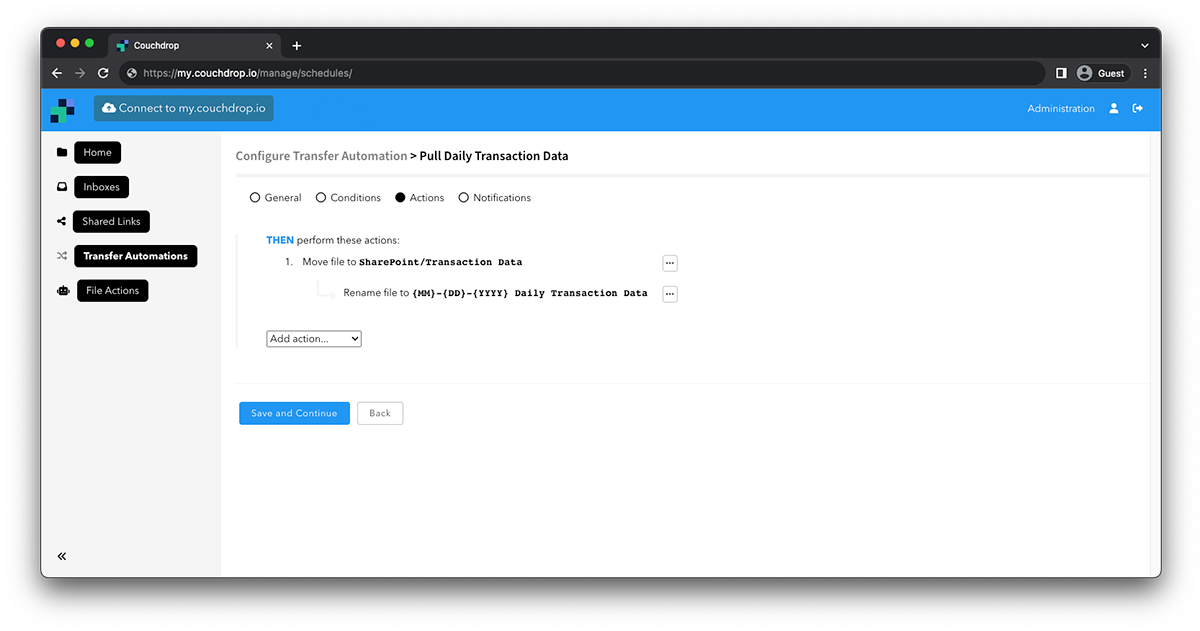
Task: Collapse the sidebar with the double chevron
Action: [x=61, y=556]
